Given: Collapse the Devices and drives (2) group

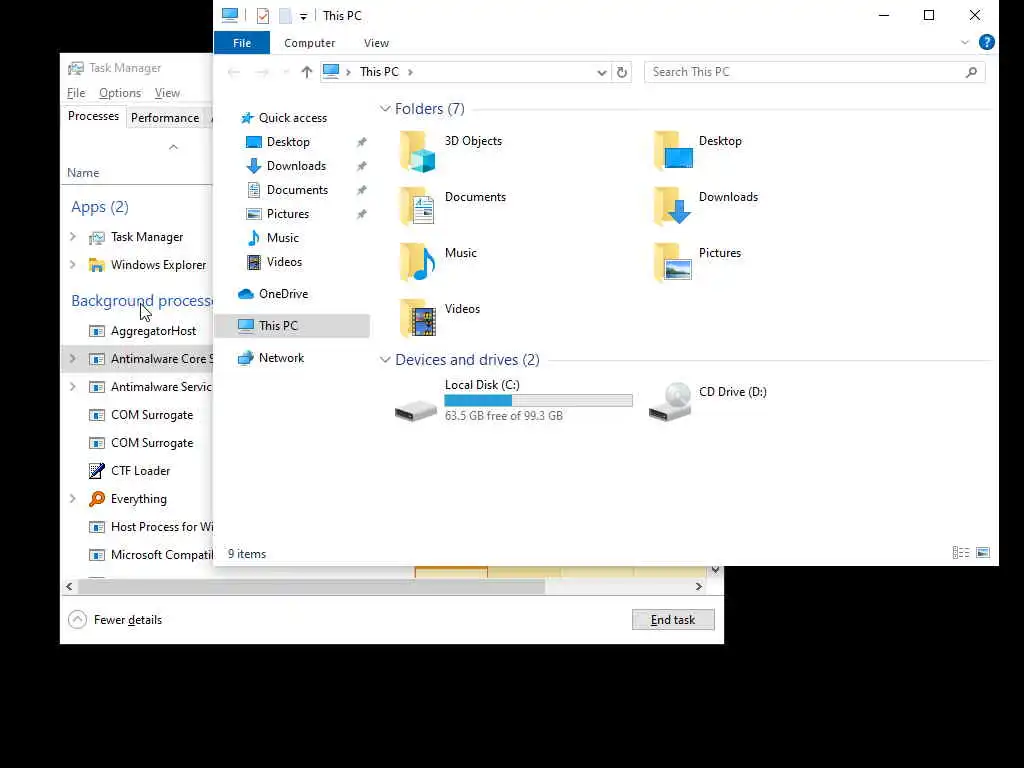Looking at the screenshot, I should click(x=385, y=360).
